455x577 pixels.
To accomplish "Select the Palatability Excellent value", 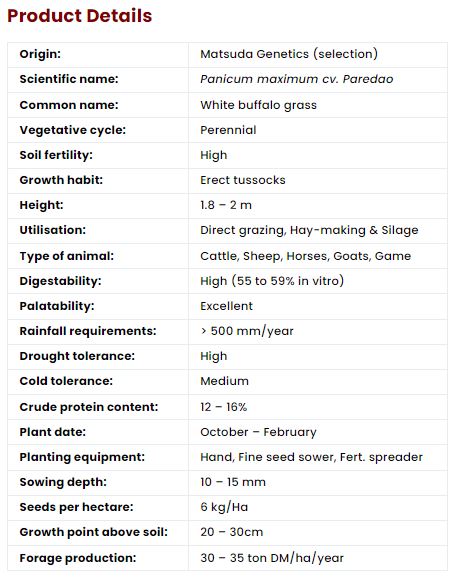I will 226,306.
